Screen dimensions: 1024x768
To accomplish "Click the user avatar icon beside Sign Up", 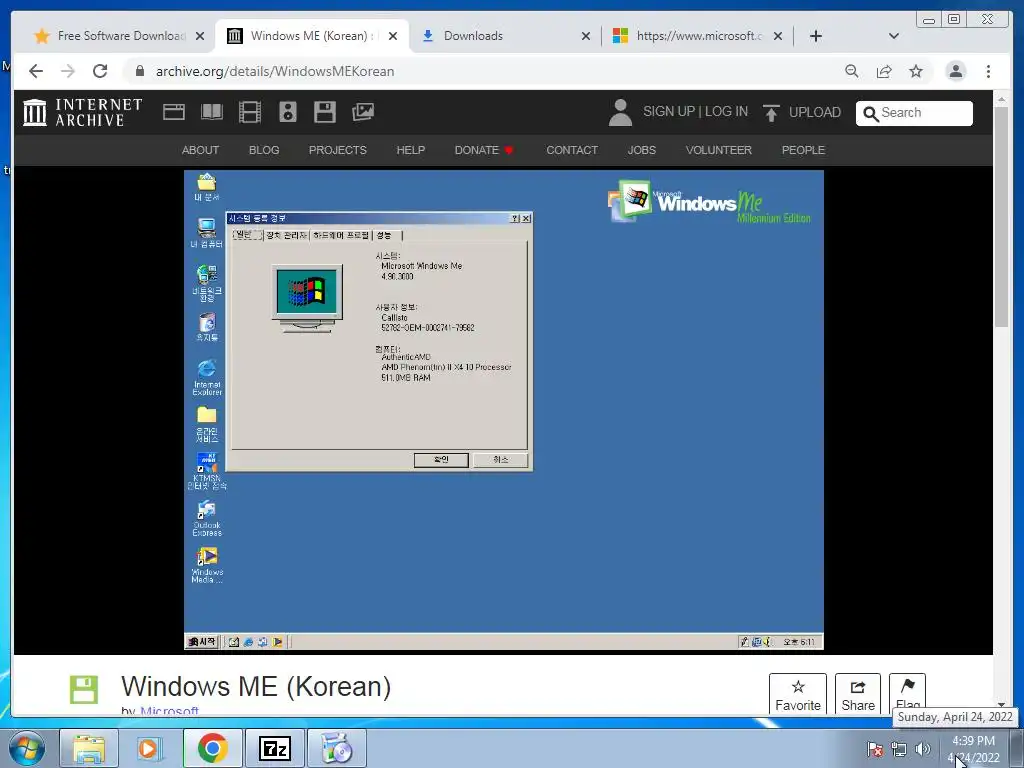I will 620,112.
